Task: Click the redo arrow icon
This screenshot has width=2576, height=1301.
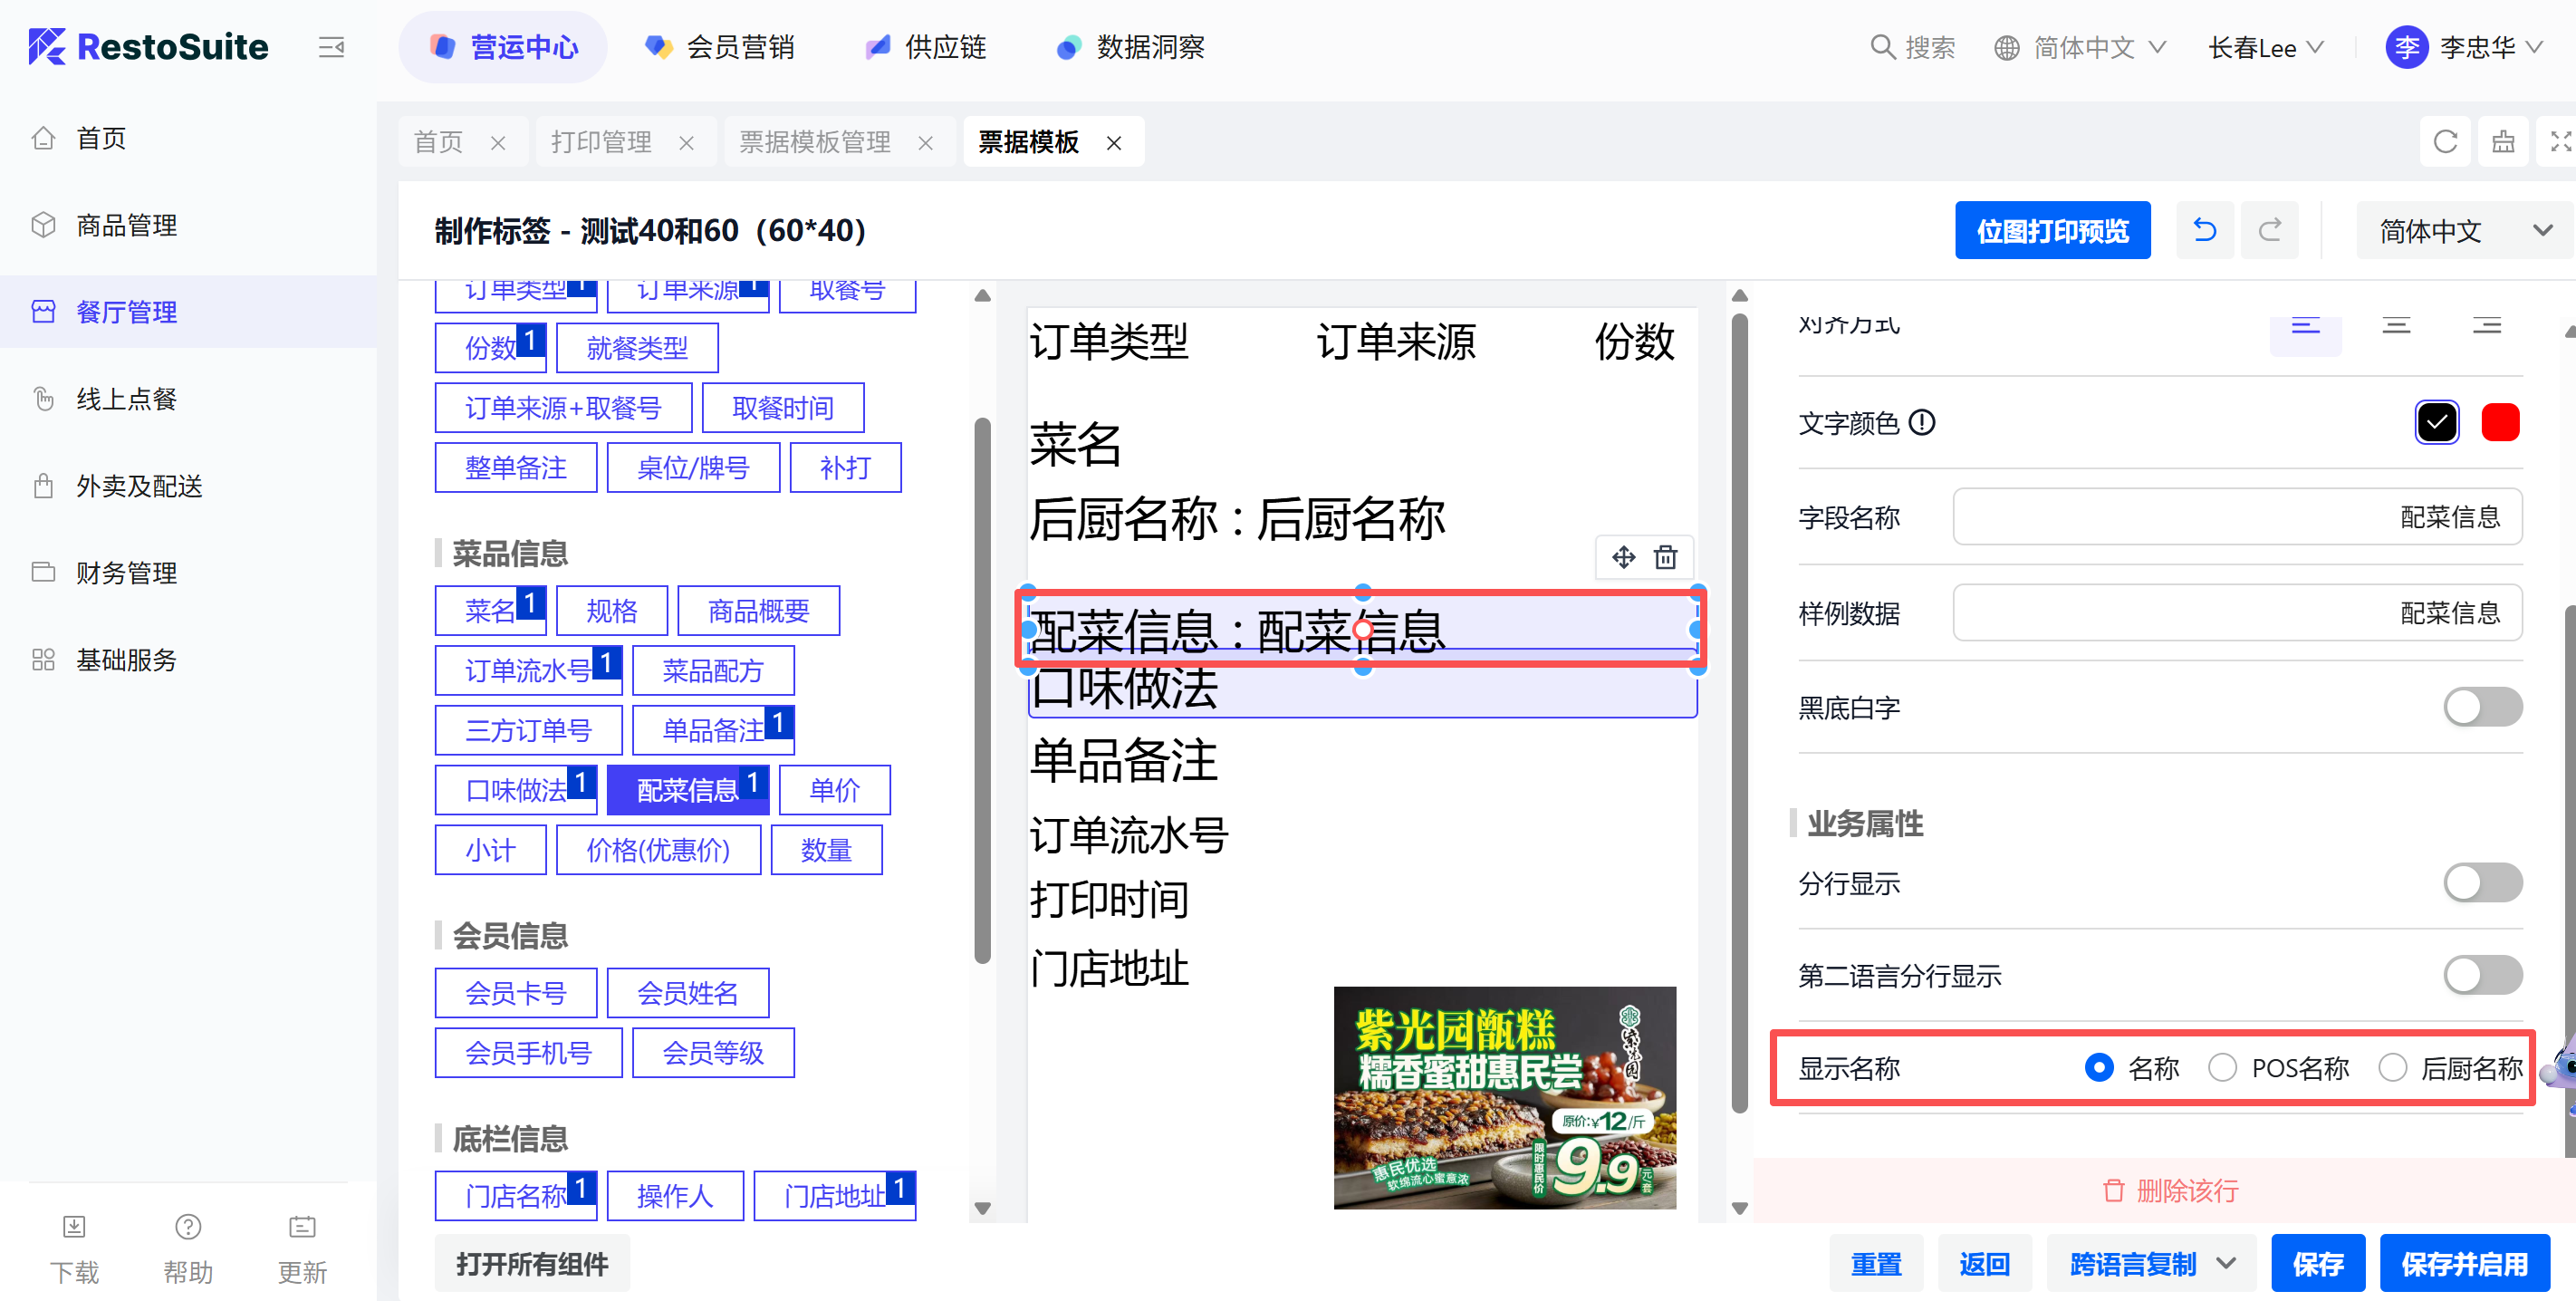Action: 2269,231
